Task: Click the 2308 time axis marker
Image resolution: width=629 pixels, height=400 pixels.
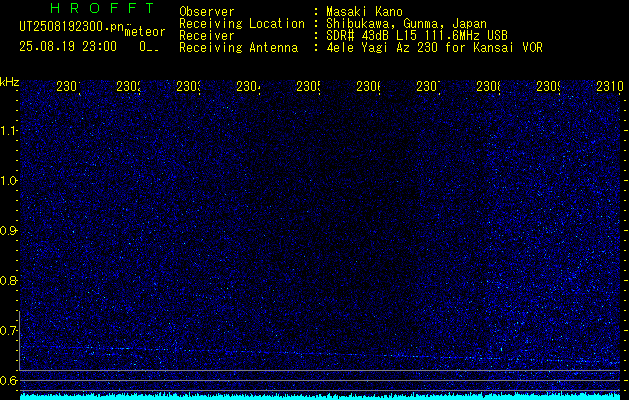Action: 488,86
